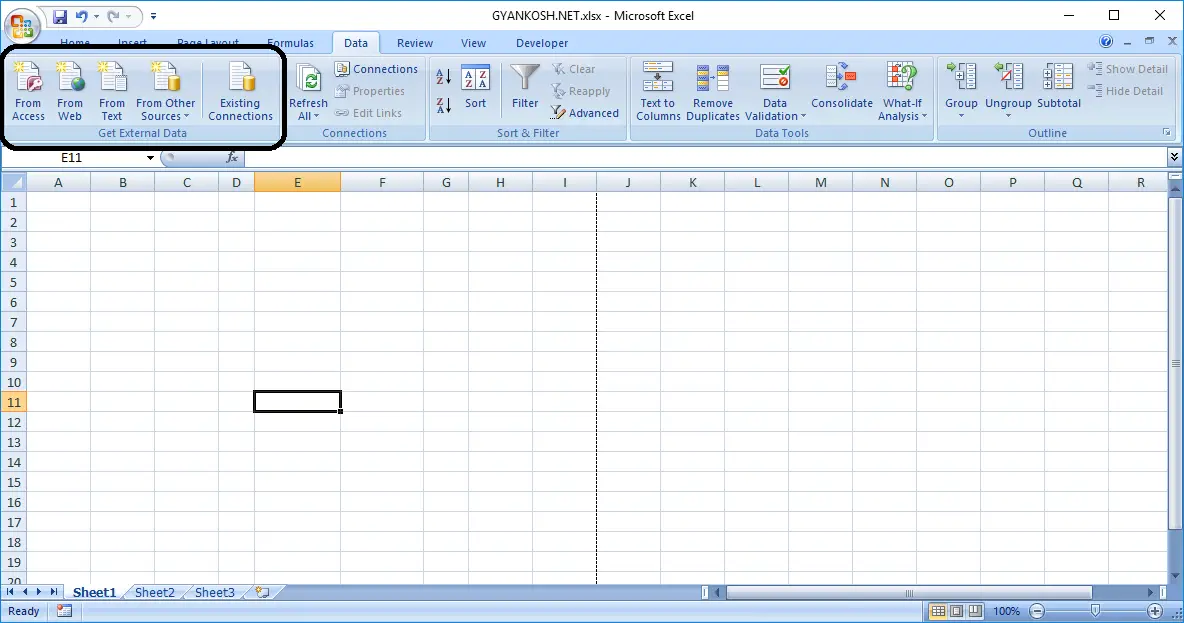
Task: Import data From Text file
Action: pos(112,91)
